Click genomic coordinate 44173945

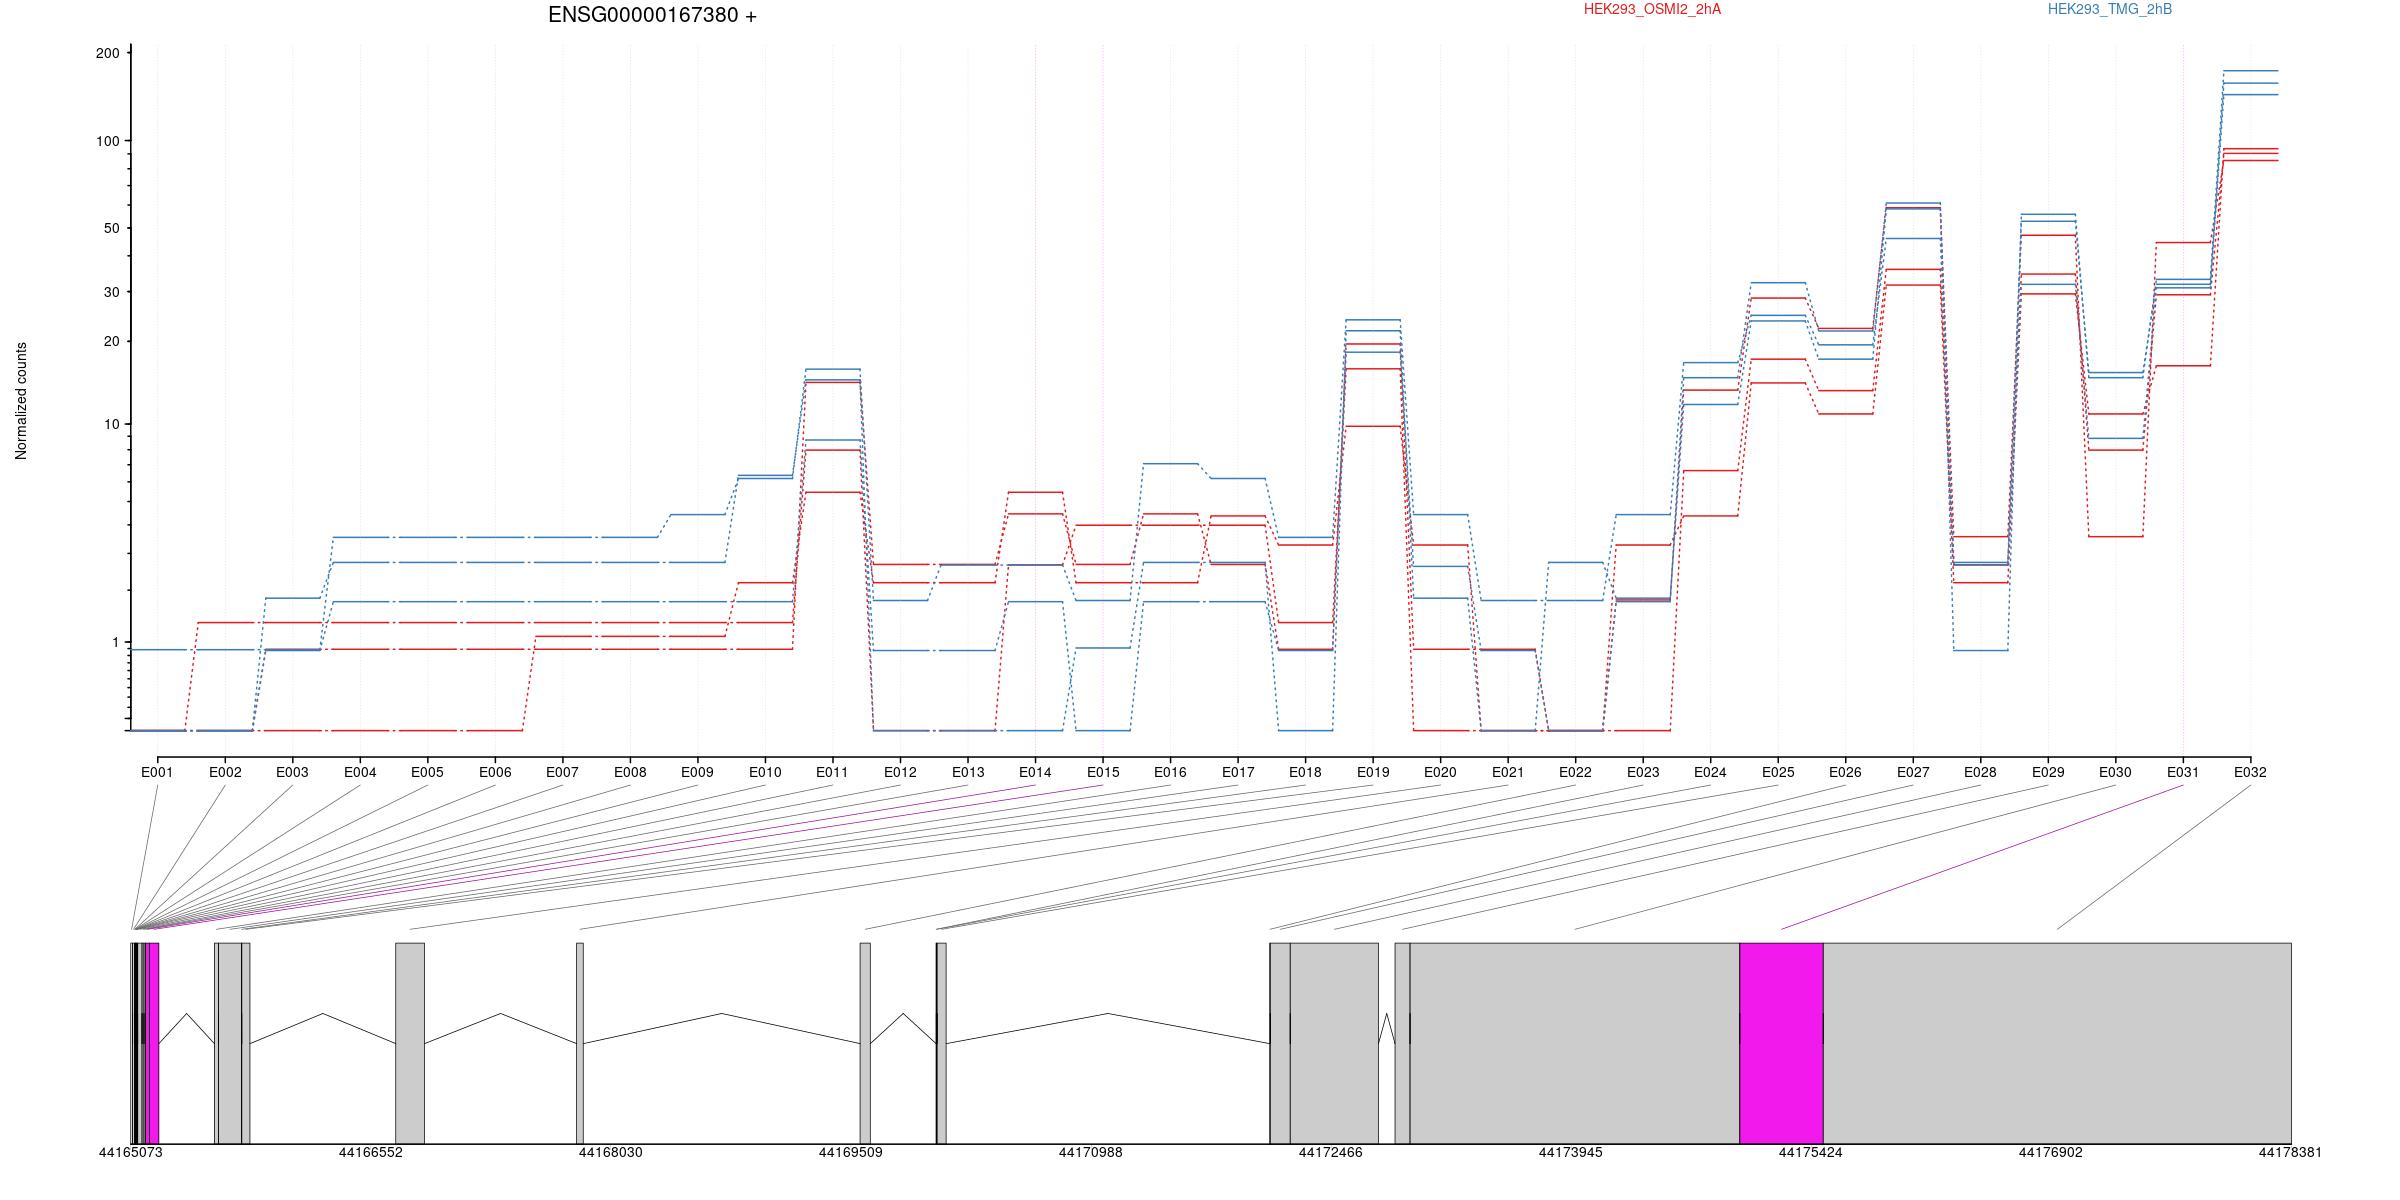click(x=1570, y=1152)
